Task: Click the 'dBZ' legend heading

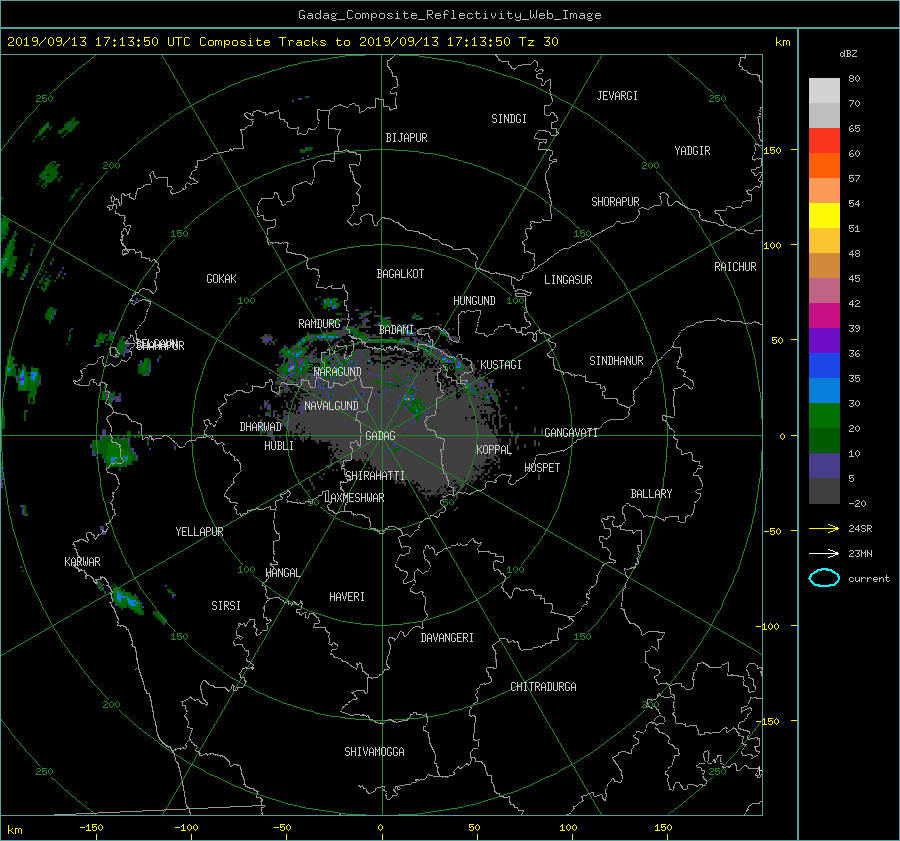Action: (848, 53)
